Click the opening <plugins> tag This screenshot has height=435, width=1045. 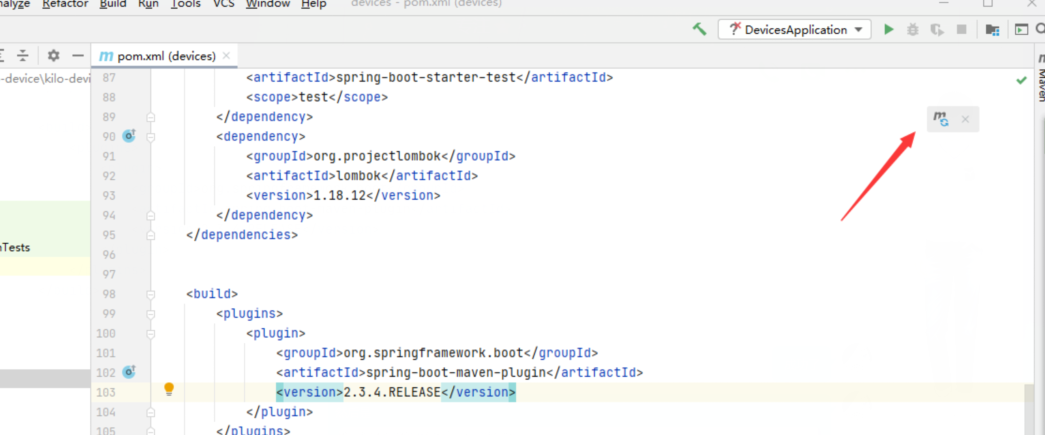(250, 313)
